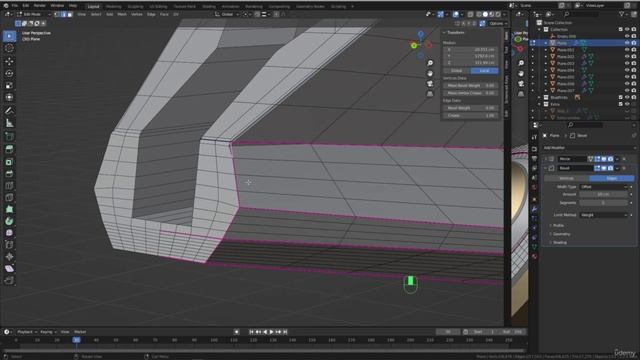Choose Vertices affect mode in Bevel modifier
640x360 pixels.
point(567,178)
